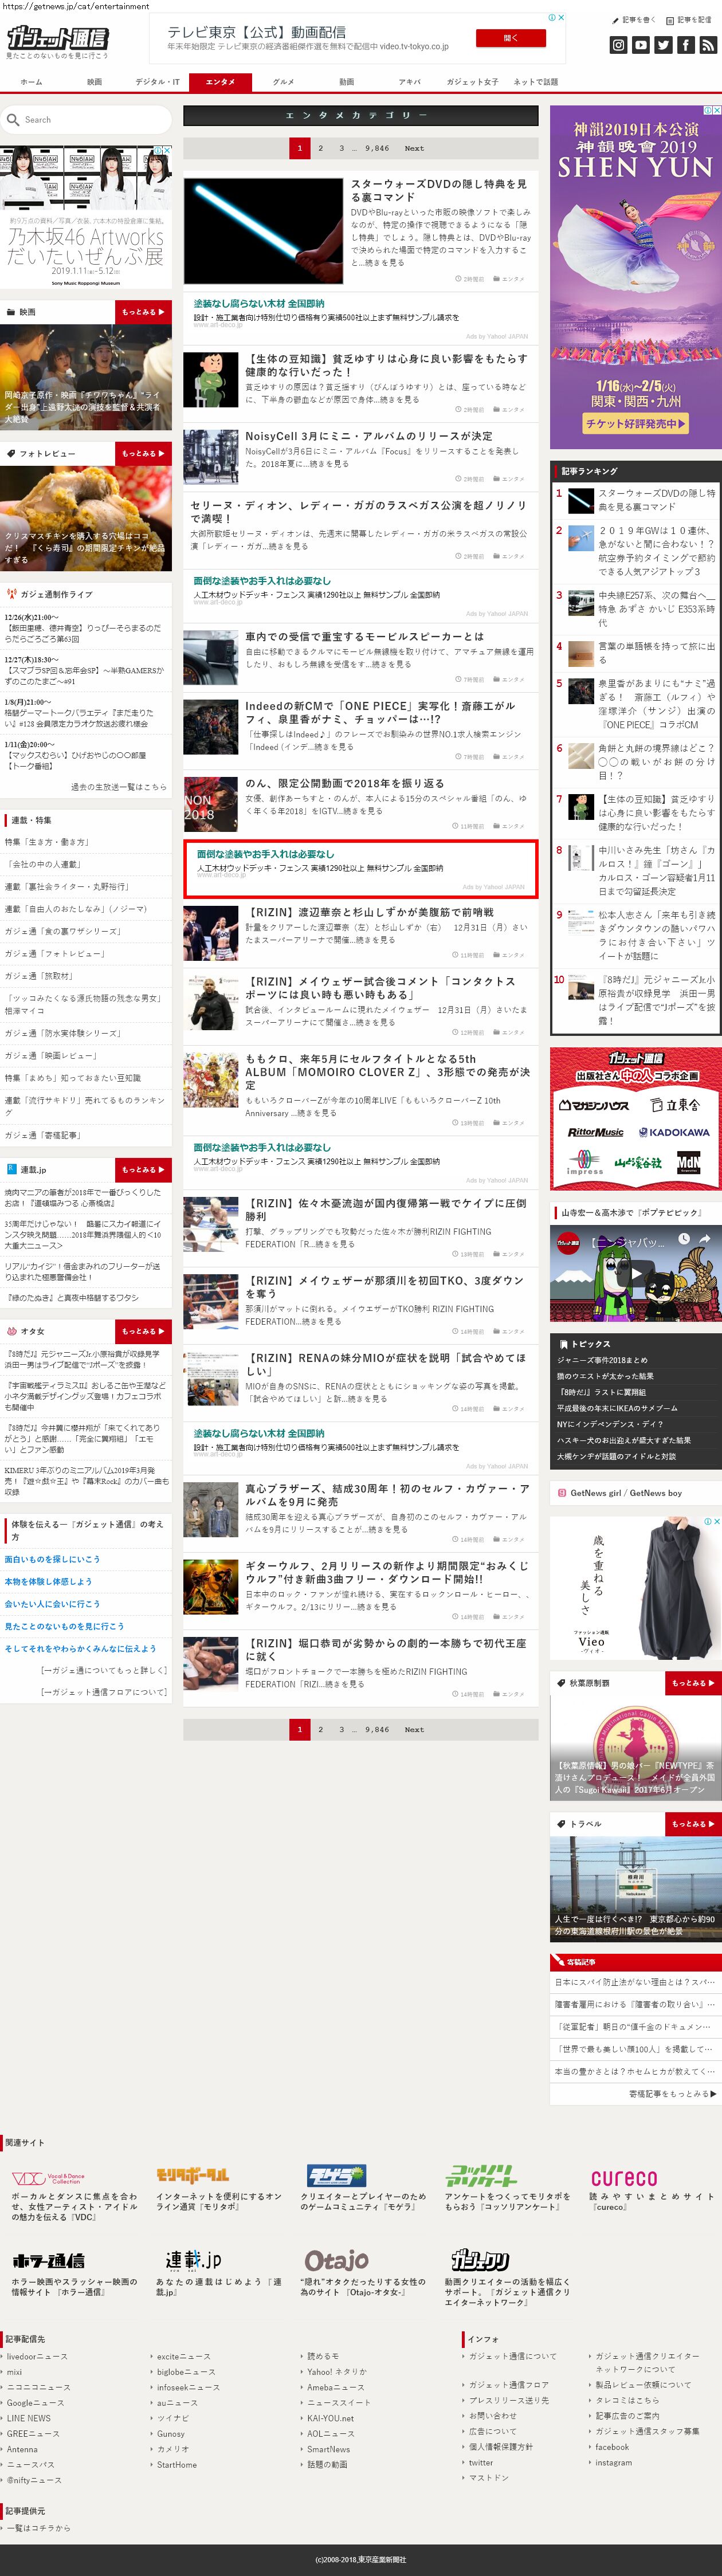Viewport: 722px width, 2576px height.
Task: Select the ガジェット女子 navigation tab
Action: click(x=472, y=82)
